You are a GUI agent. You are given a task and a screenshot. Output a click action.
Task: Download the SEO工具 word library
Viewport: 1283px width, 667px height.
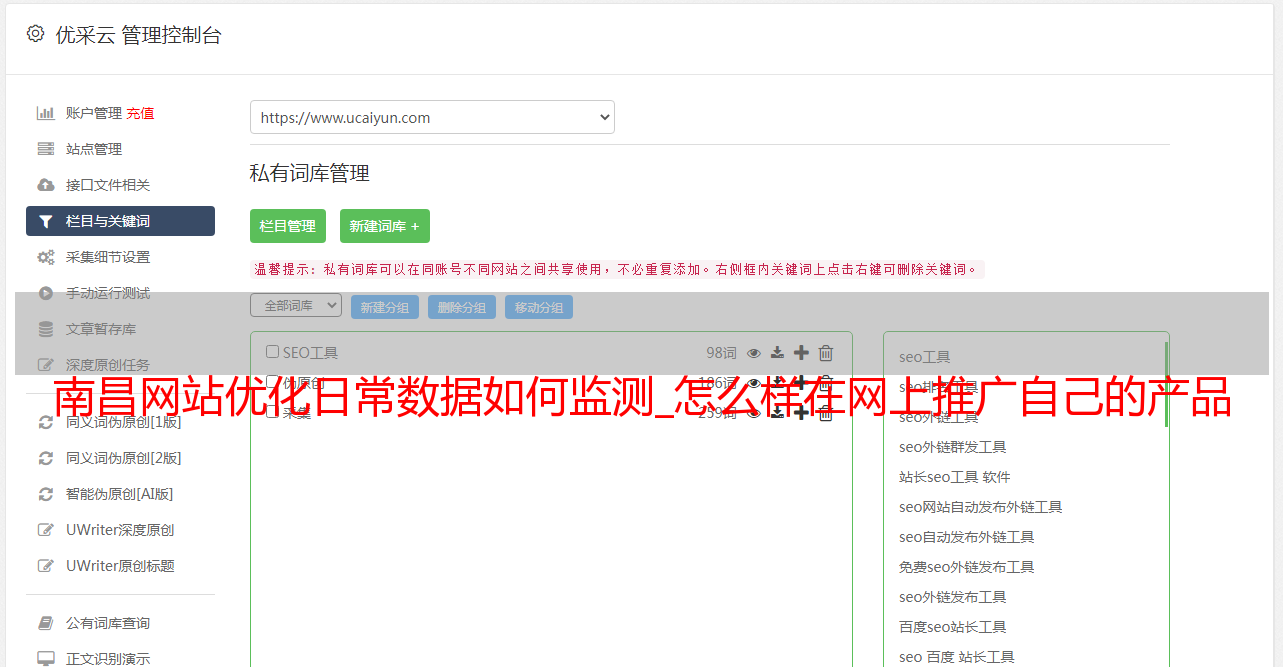point(777,352)
